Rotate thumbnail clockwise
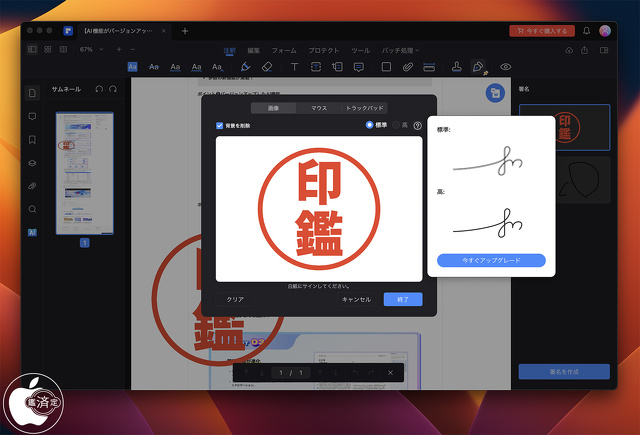Viewport: 640px width, 435px height. coord(113,89)
